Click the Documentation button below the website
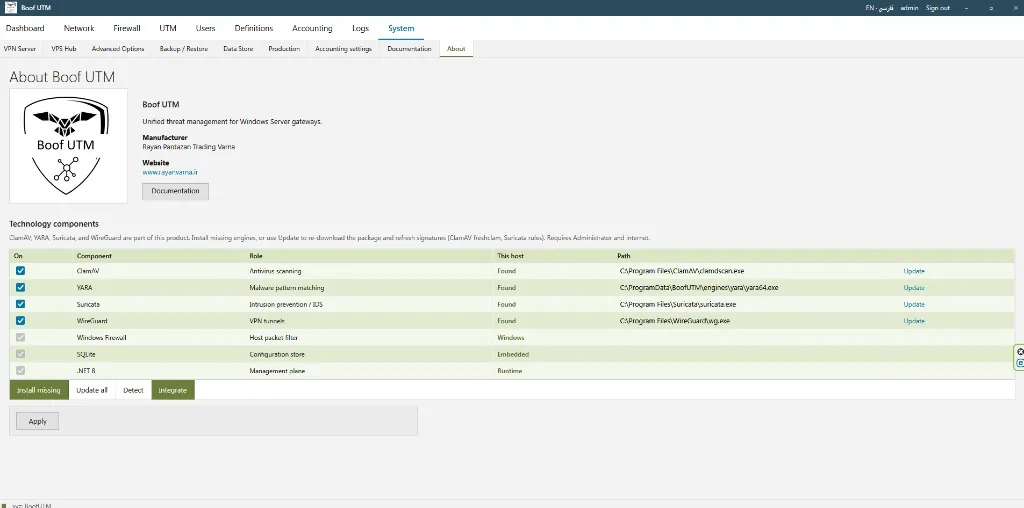This screenshot has height=508, width=1024. [x=175, y=191]
